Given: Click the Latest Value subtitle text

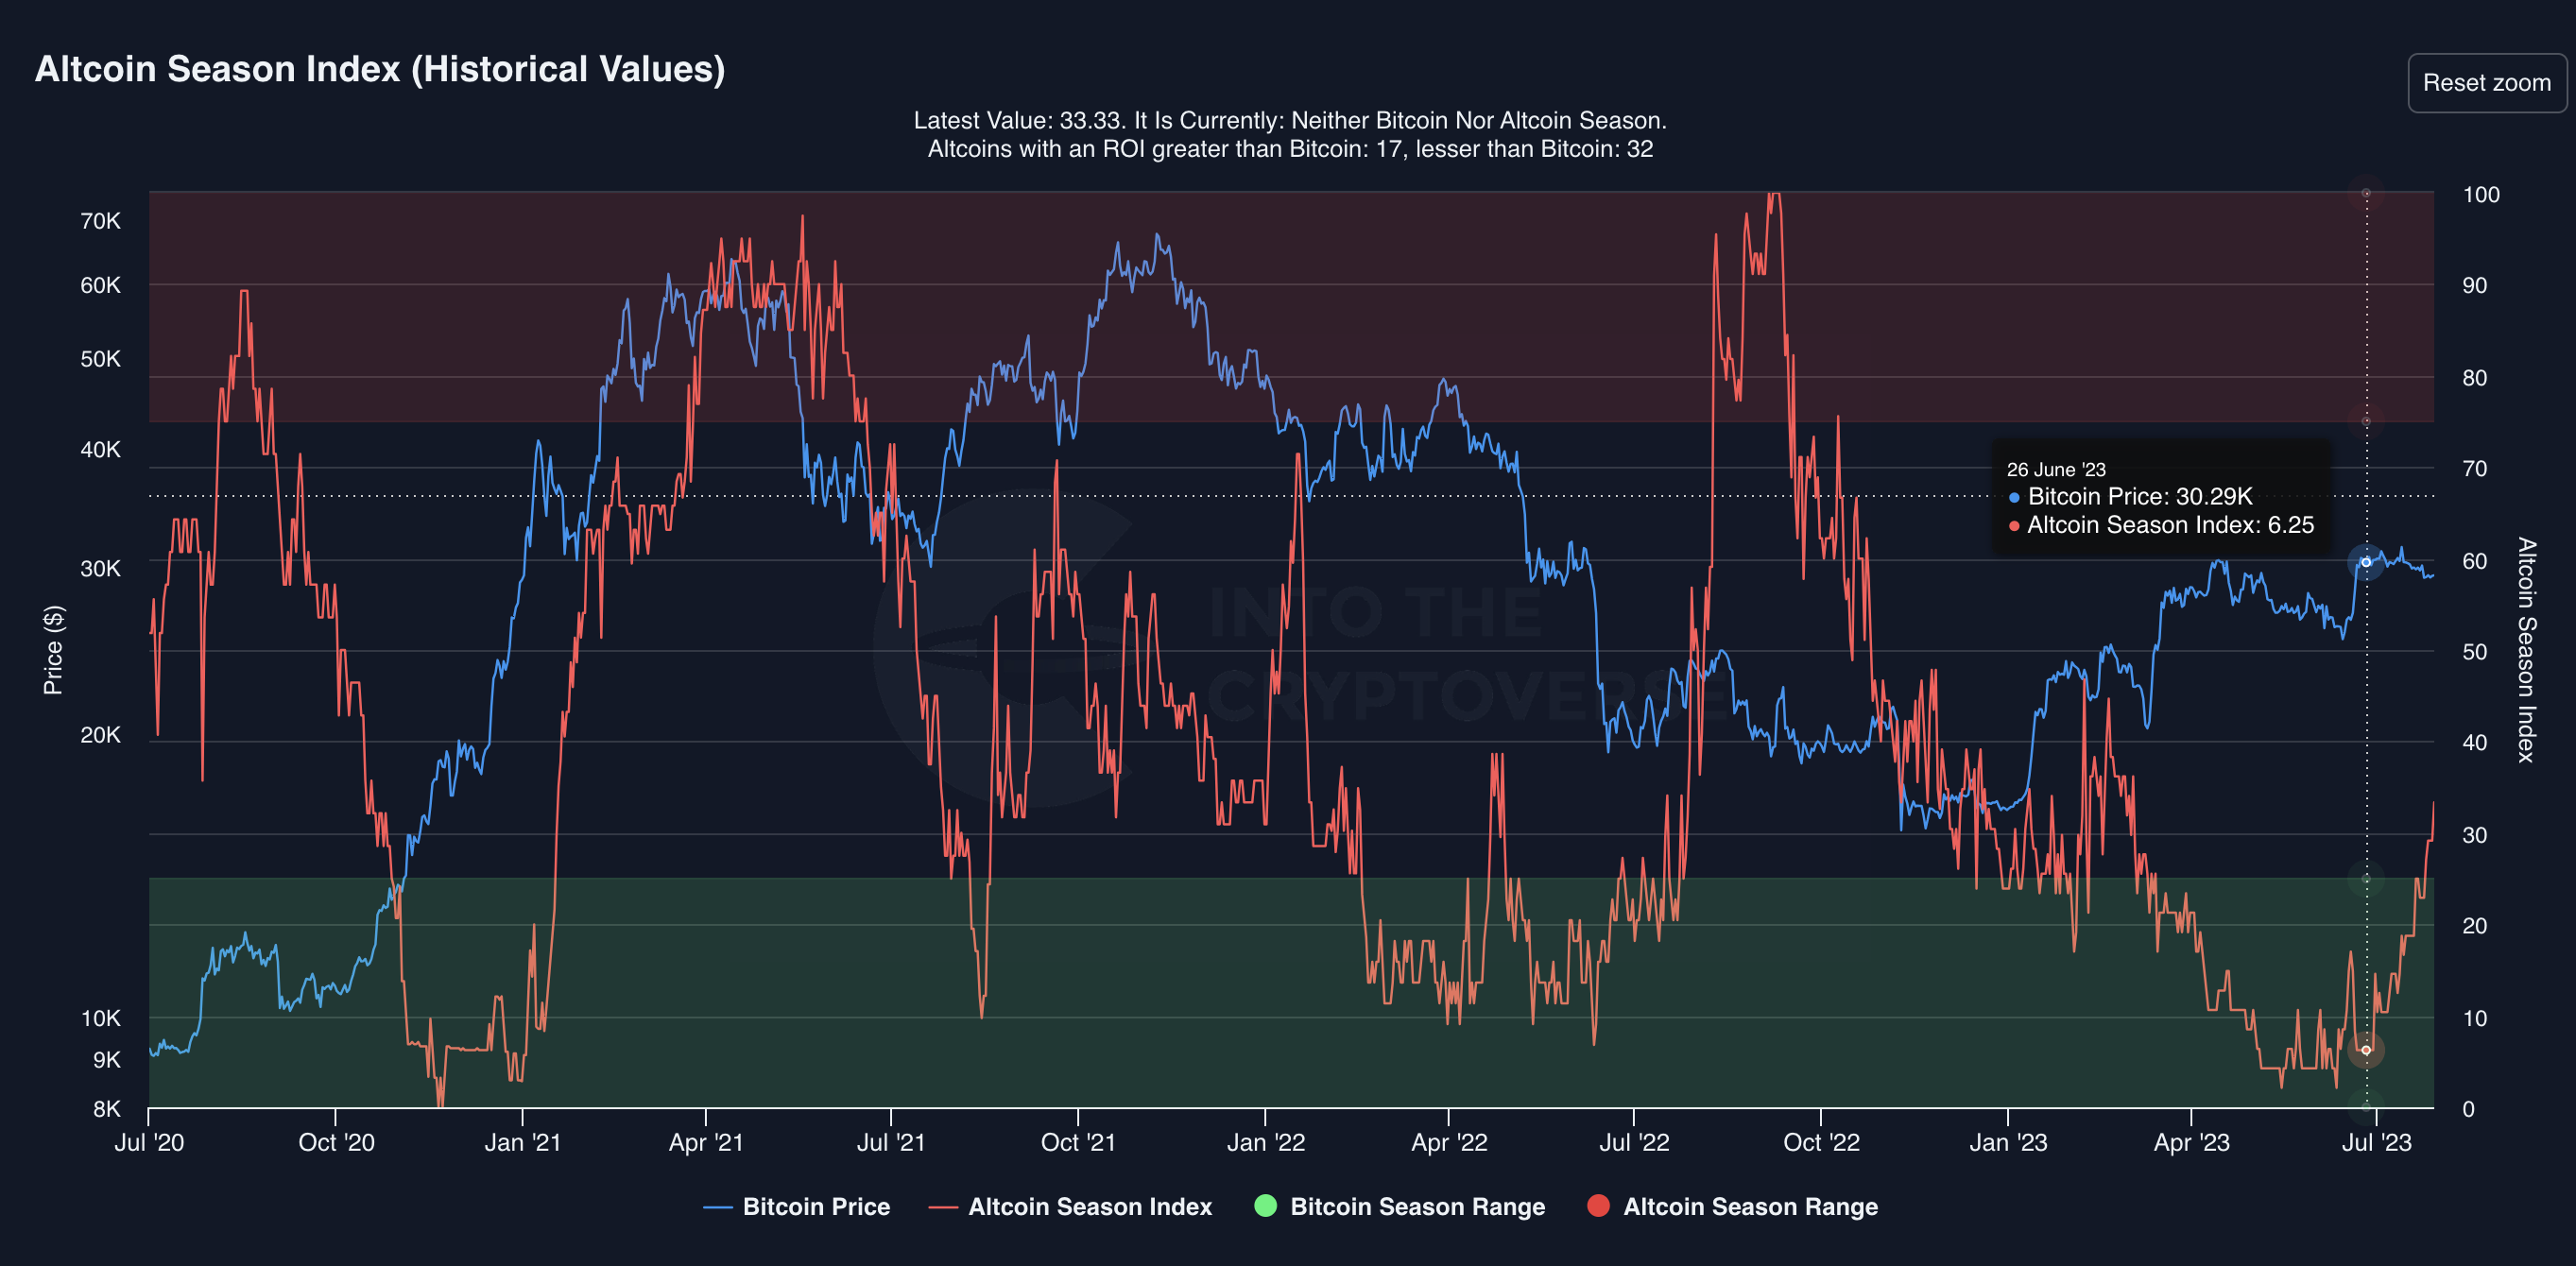Looking at the screenshot, I should coord(1289,120).
